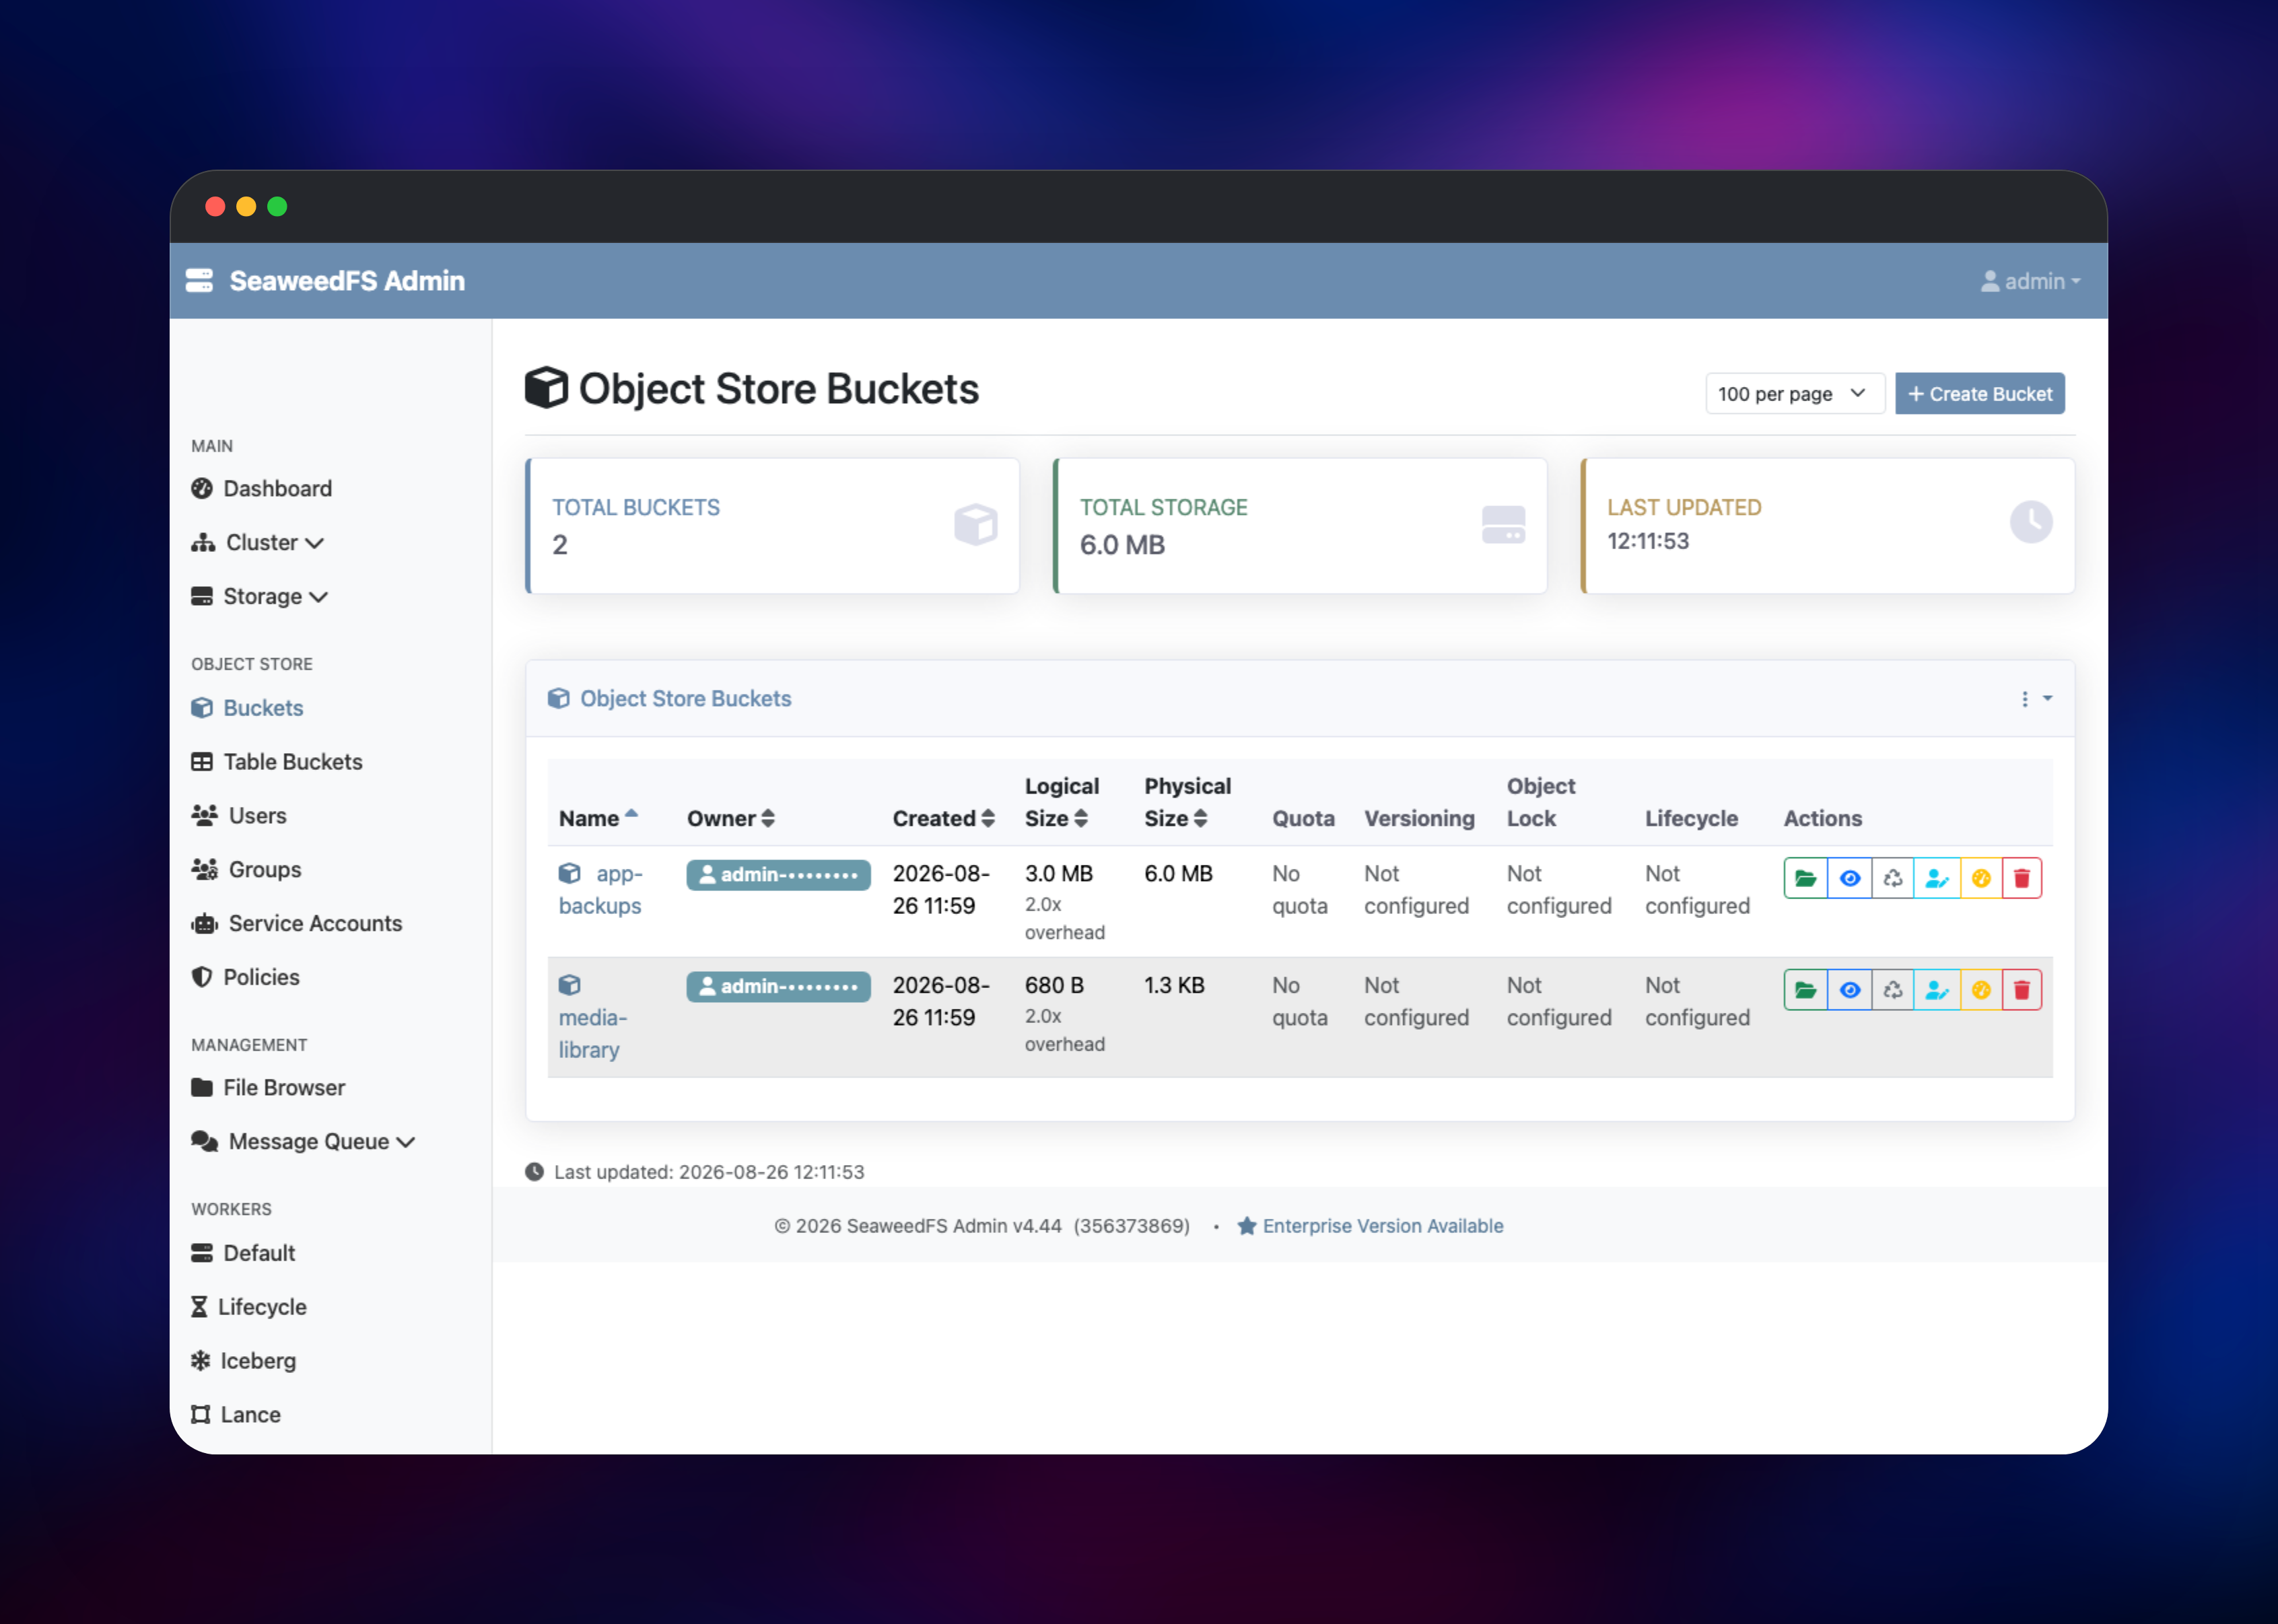
Task: Browse files of the media-library bucket
Action: pos(1805,990)
